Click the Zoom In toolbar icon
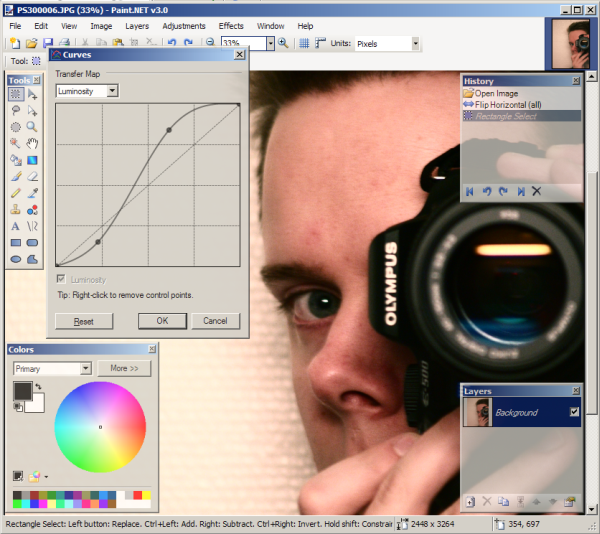The width and height of the screenshot is (600, 534). point(283,43)
